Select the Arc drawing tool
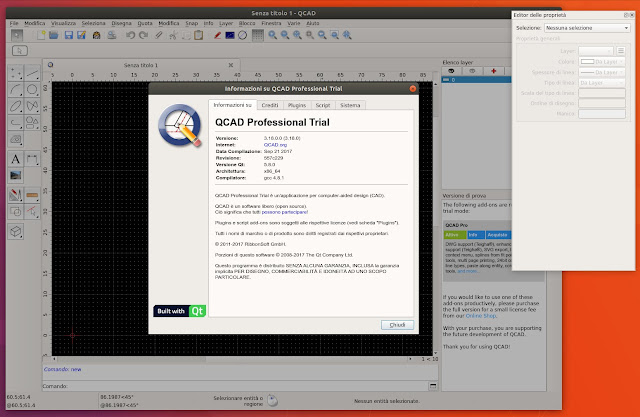 point(16,90)
